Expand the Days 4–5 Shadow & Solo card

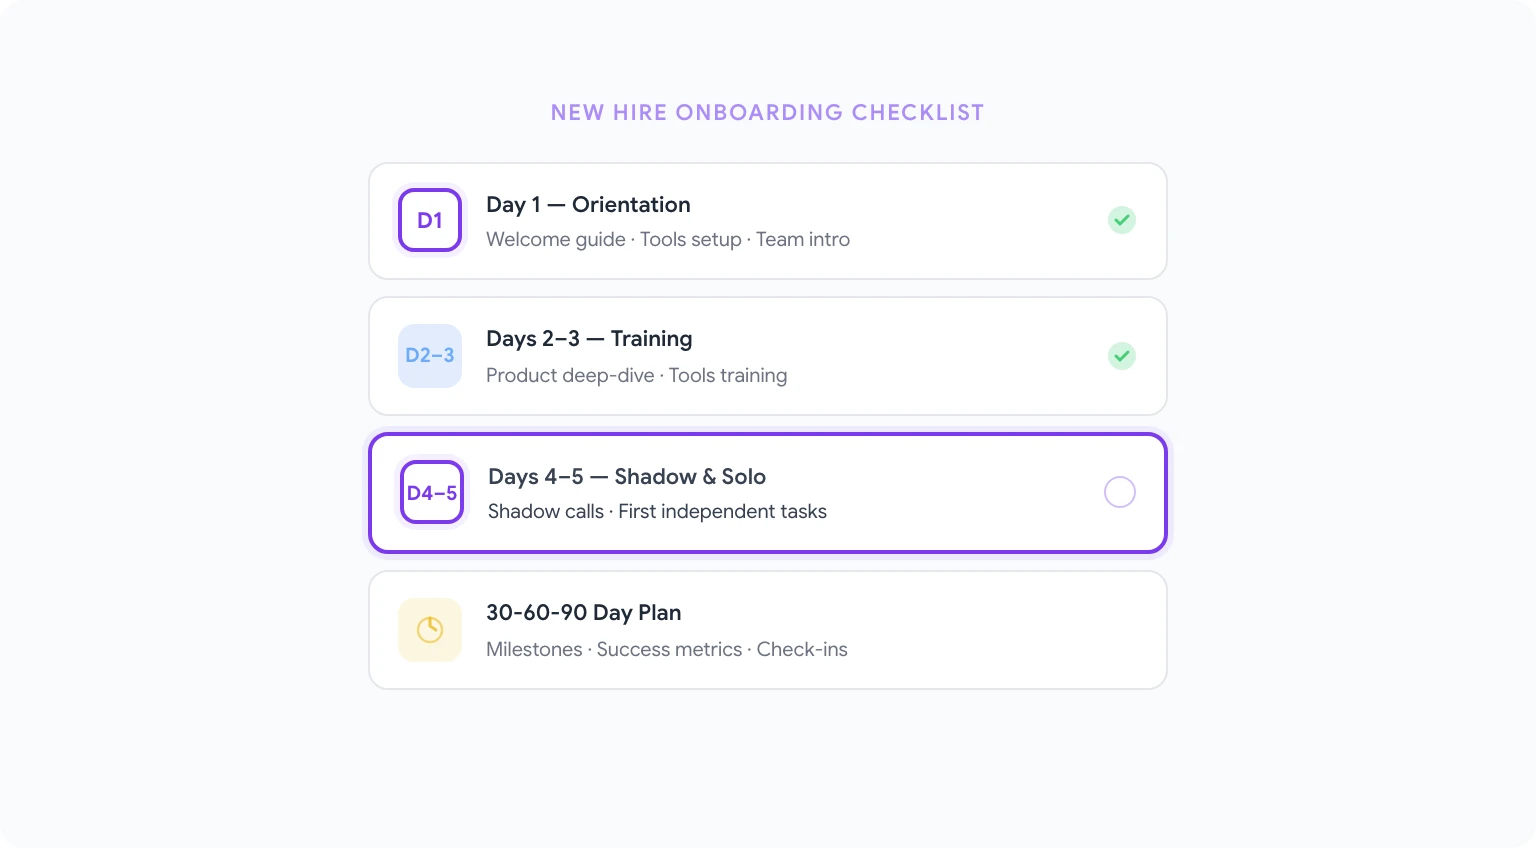(767, 492)
